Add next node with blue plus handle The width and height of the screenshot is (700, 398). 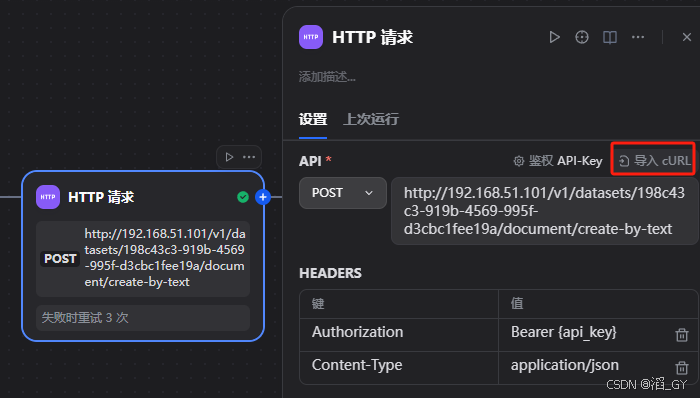[263, 197]
